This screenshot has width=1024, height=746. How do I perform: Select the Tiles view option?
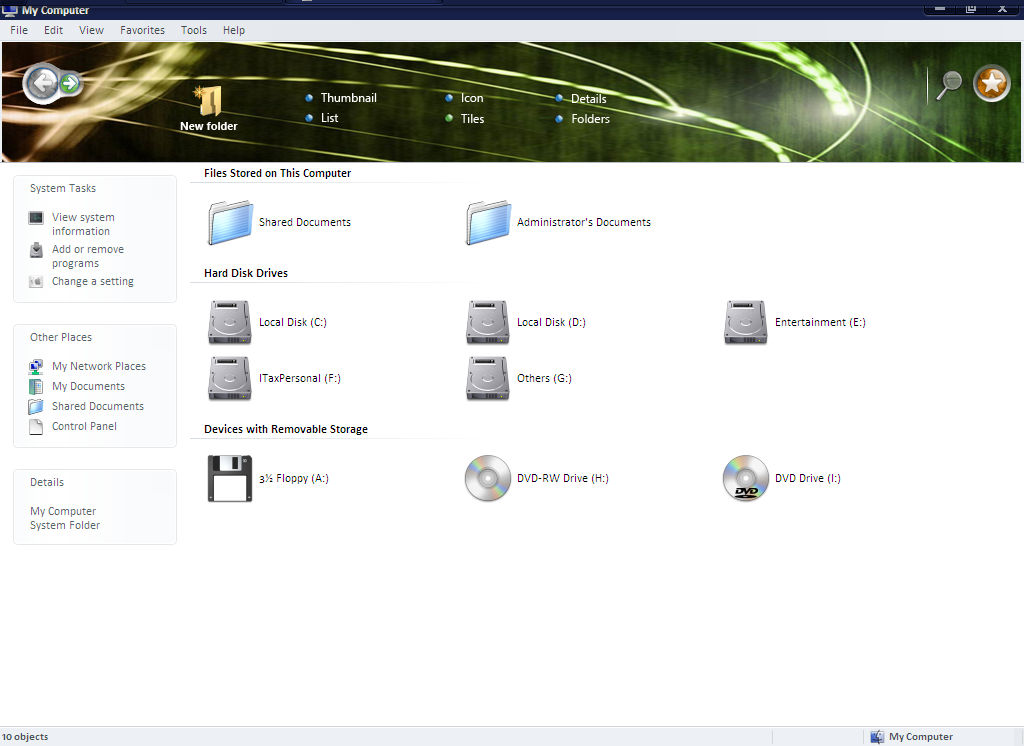pos(472,119)
